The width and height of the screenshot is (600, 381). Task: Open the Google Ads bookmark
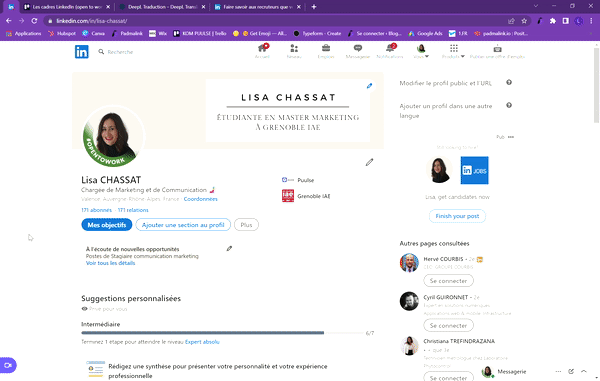click(x=425, y=34)
